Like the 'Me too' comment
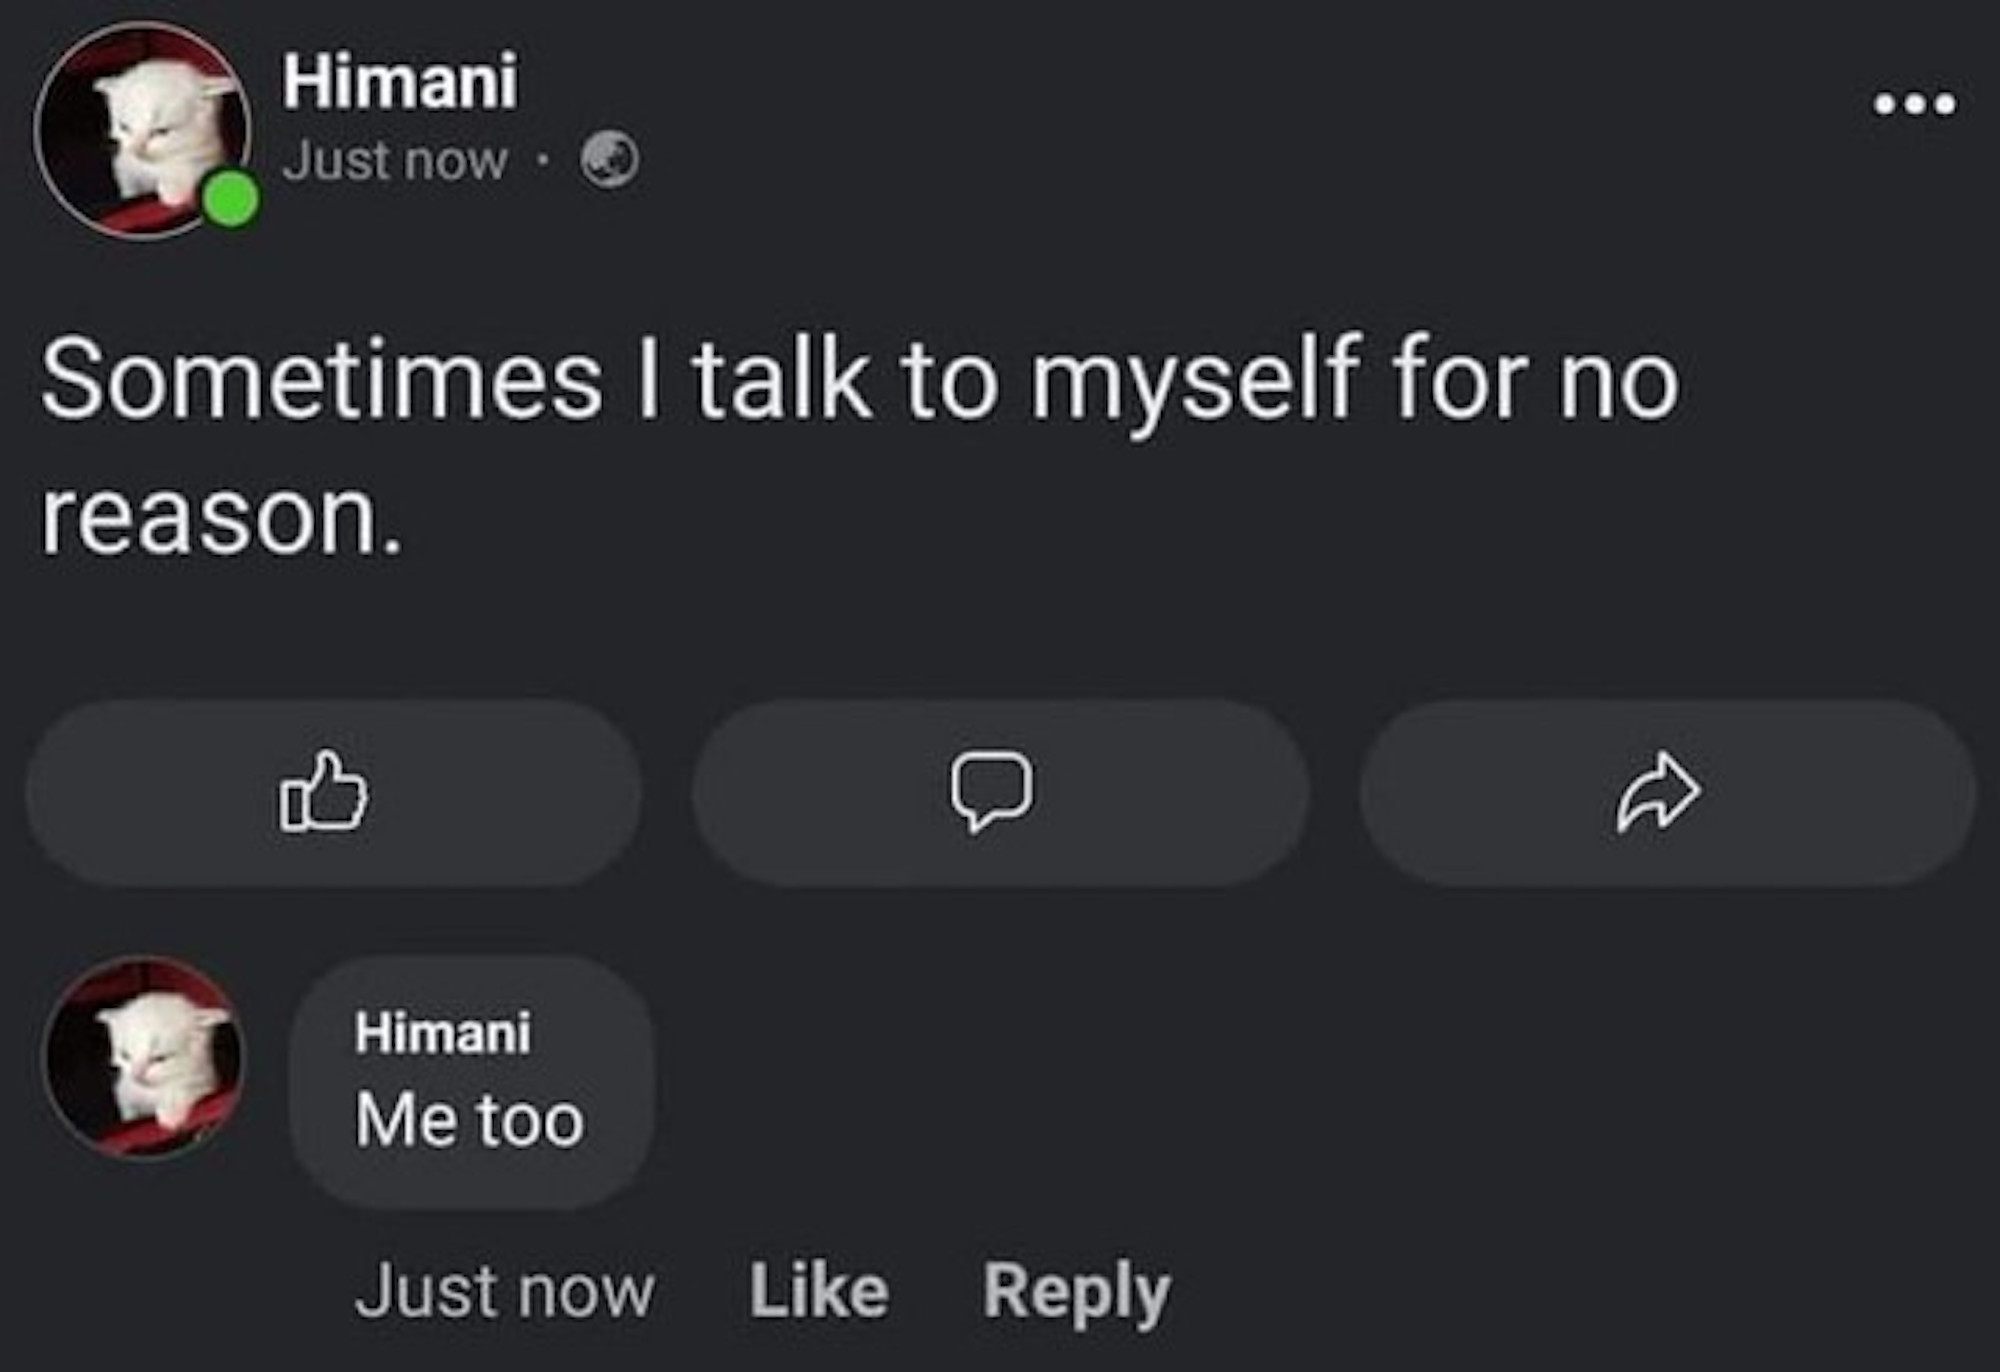This screenshot has height=1372, width=2000. click(x=819, y=1291)
